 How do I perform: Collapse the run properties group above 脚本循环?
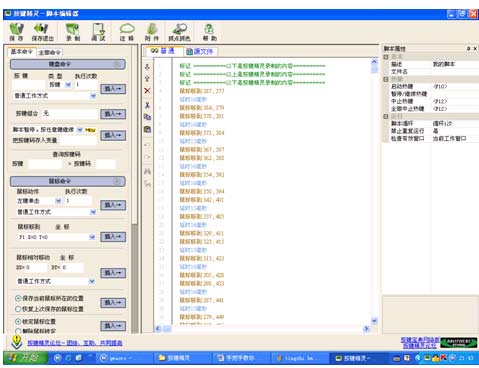pyautogui.click(x=386, y=116)
